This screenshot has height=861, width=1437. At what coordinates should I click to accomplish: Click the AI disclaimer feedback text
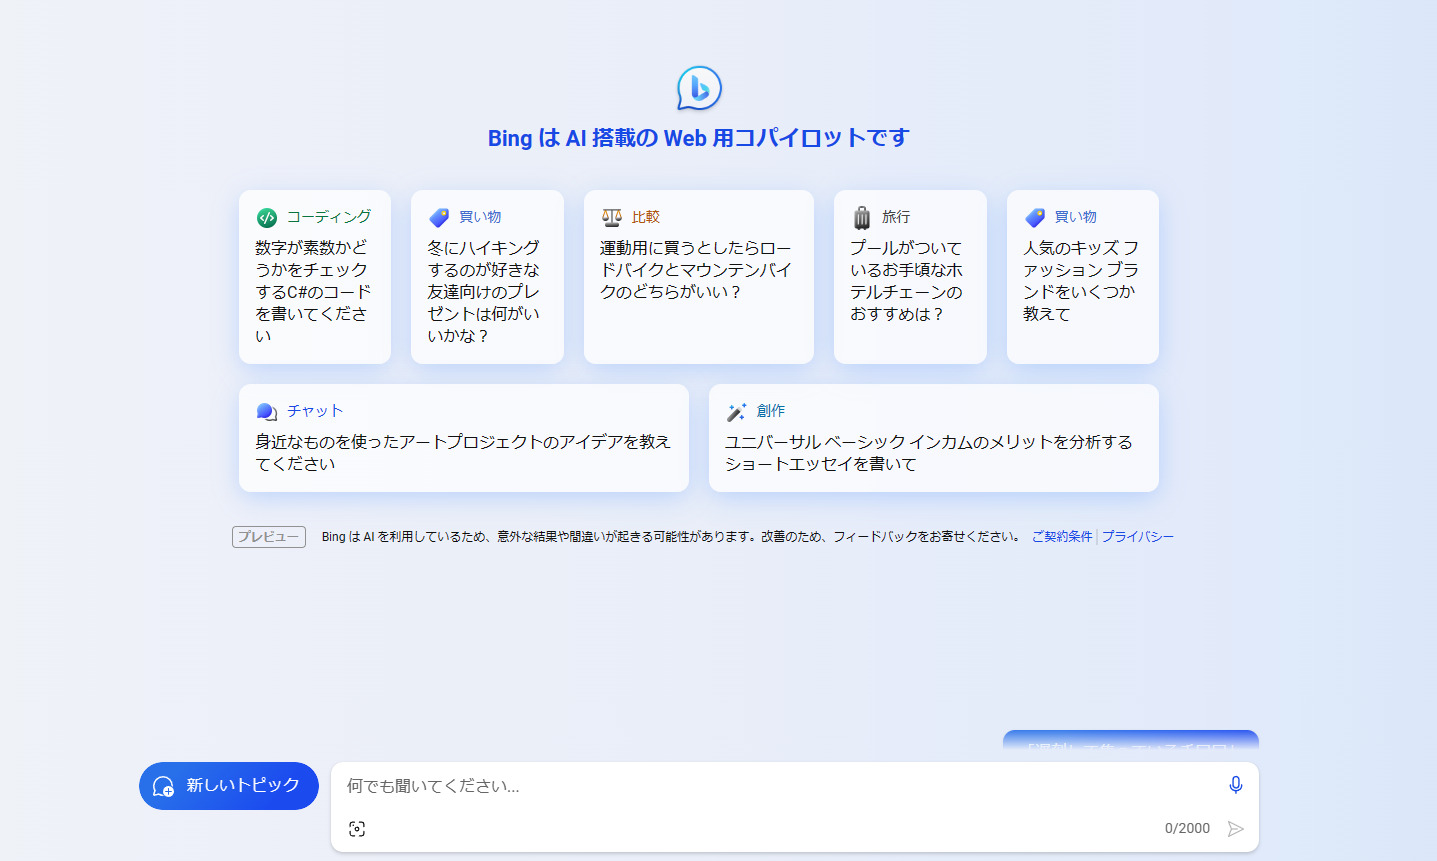[x=671, y=537]
